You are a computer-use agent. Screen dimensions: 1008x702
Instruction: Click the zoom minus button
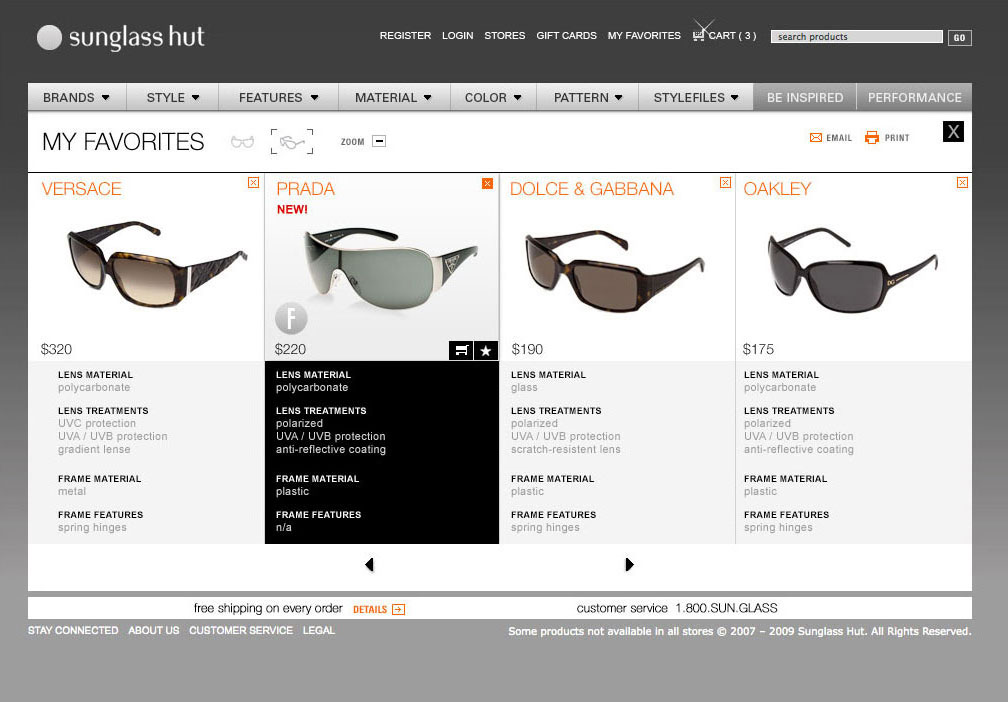tap(379, 141)
